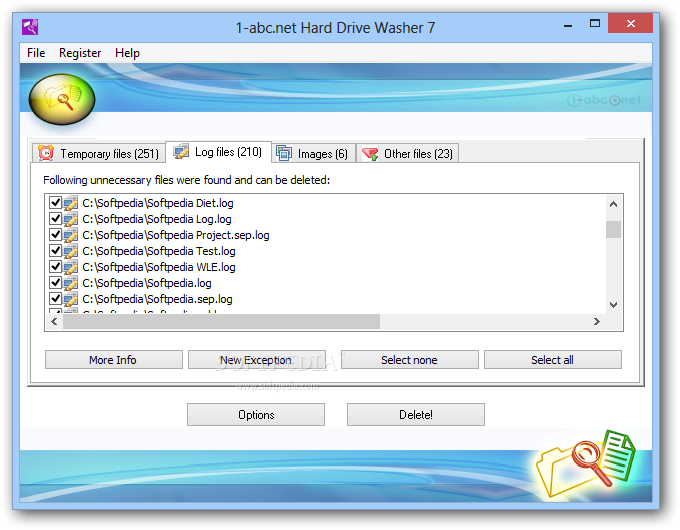Click the file list scroll up arrow
Image resolution: width=680 pixels, height=530 pixels.
(x=613, y=204)
